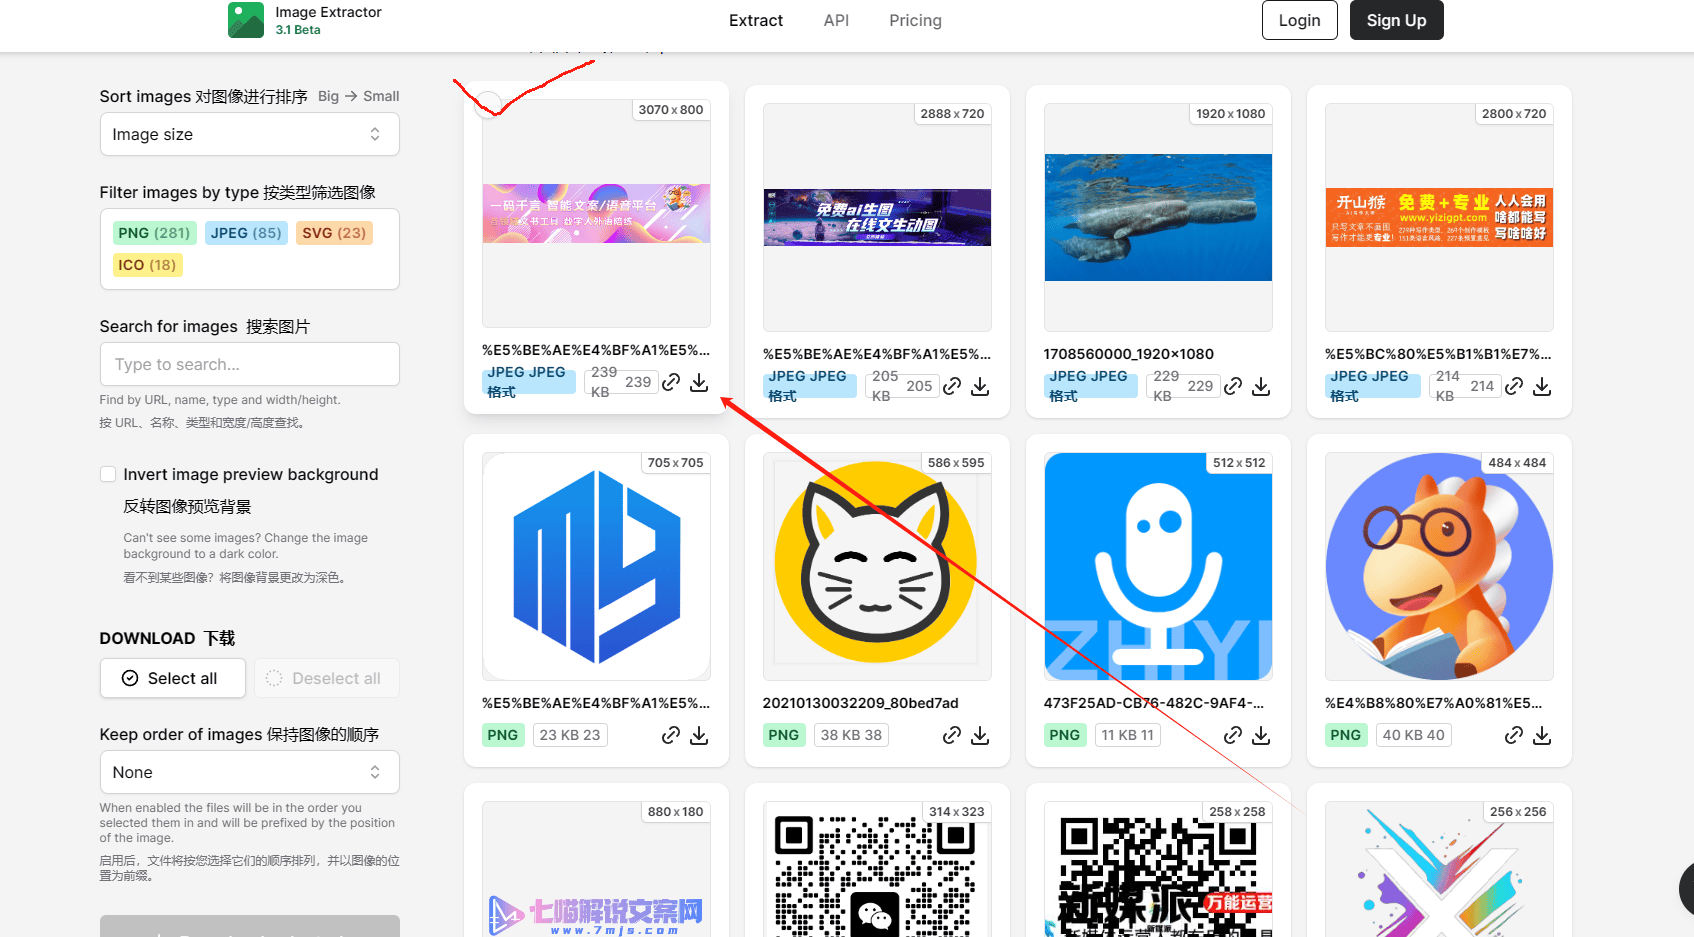Open the Image size sort dropdown
Viewport: 1694px width, 937px height.
[249, 134]
